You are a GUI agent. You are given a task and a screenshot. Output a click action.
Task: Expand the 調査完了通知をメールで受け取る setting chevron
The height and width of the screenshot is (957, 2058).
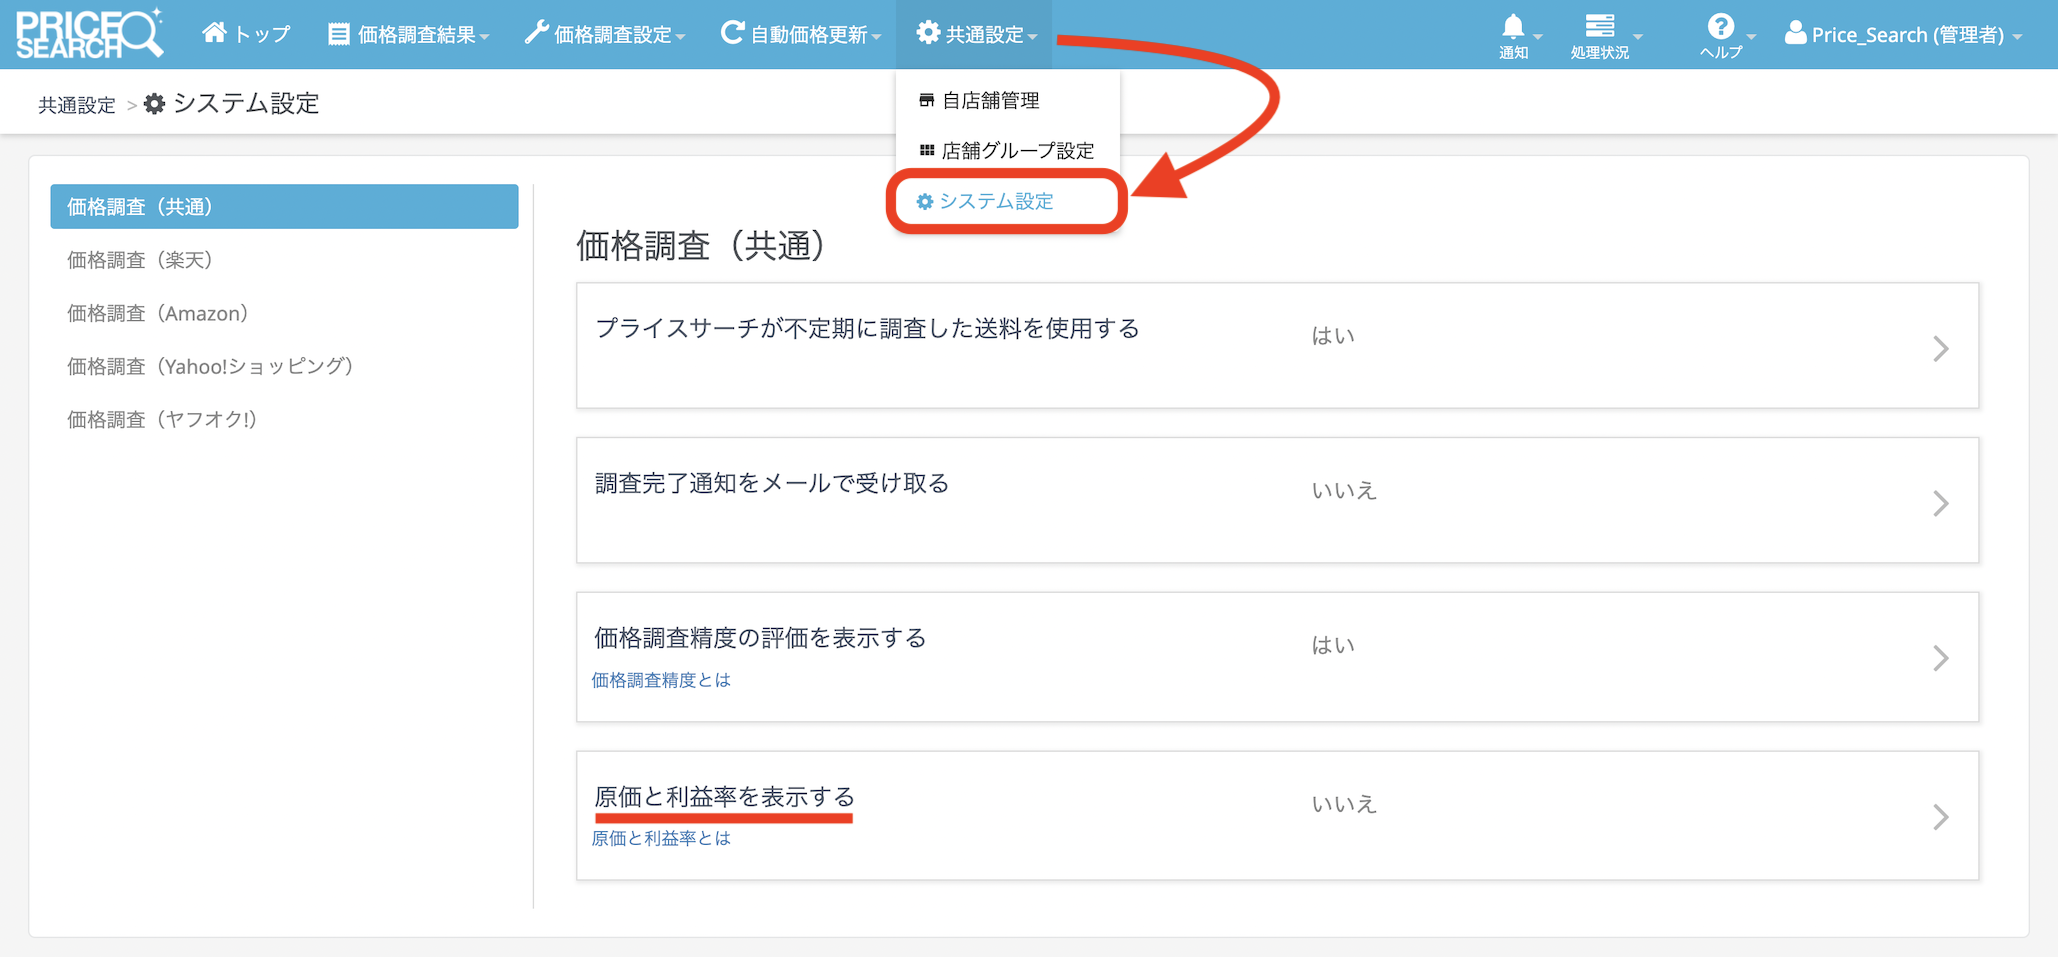pos(1940,503)
